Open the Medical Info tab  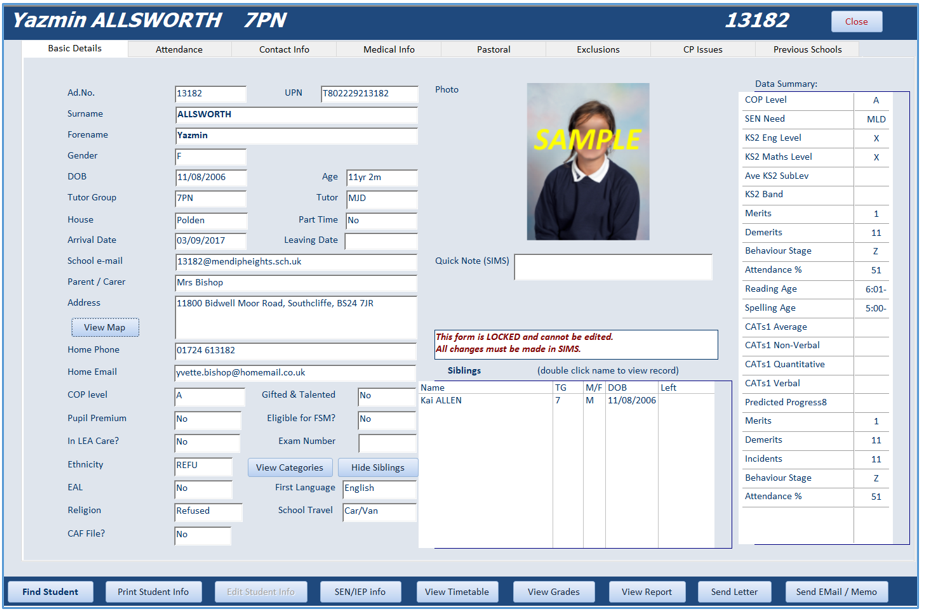point(389,50)
